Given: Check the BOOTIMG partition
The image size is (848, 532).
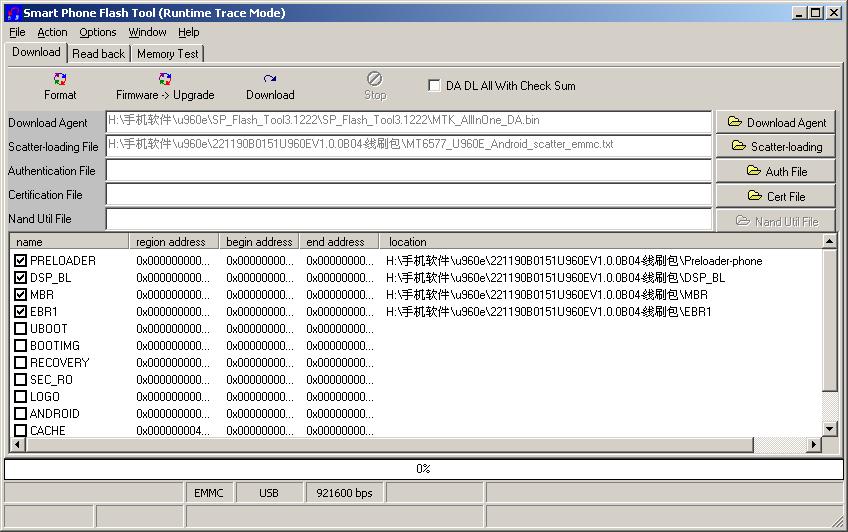Looking at the screenshot, I should 21,345.
